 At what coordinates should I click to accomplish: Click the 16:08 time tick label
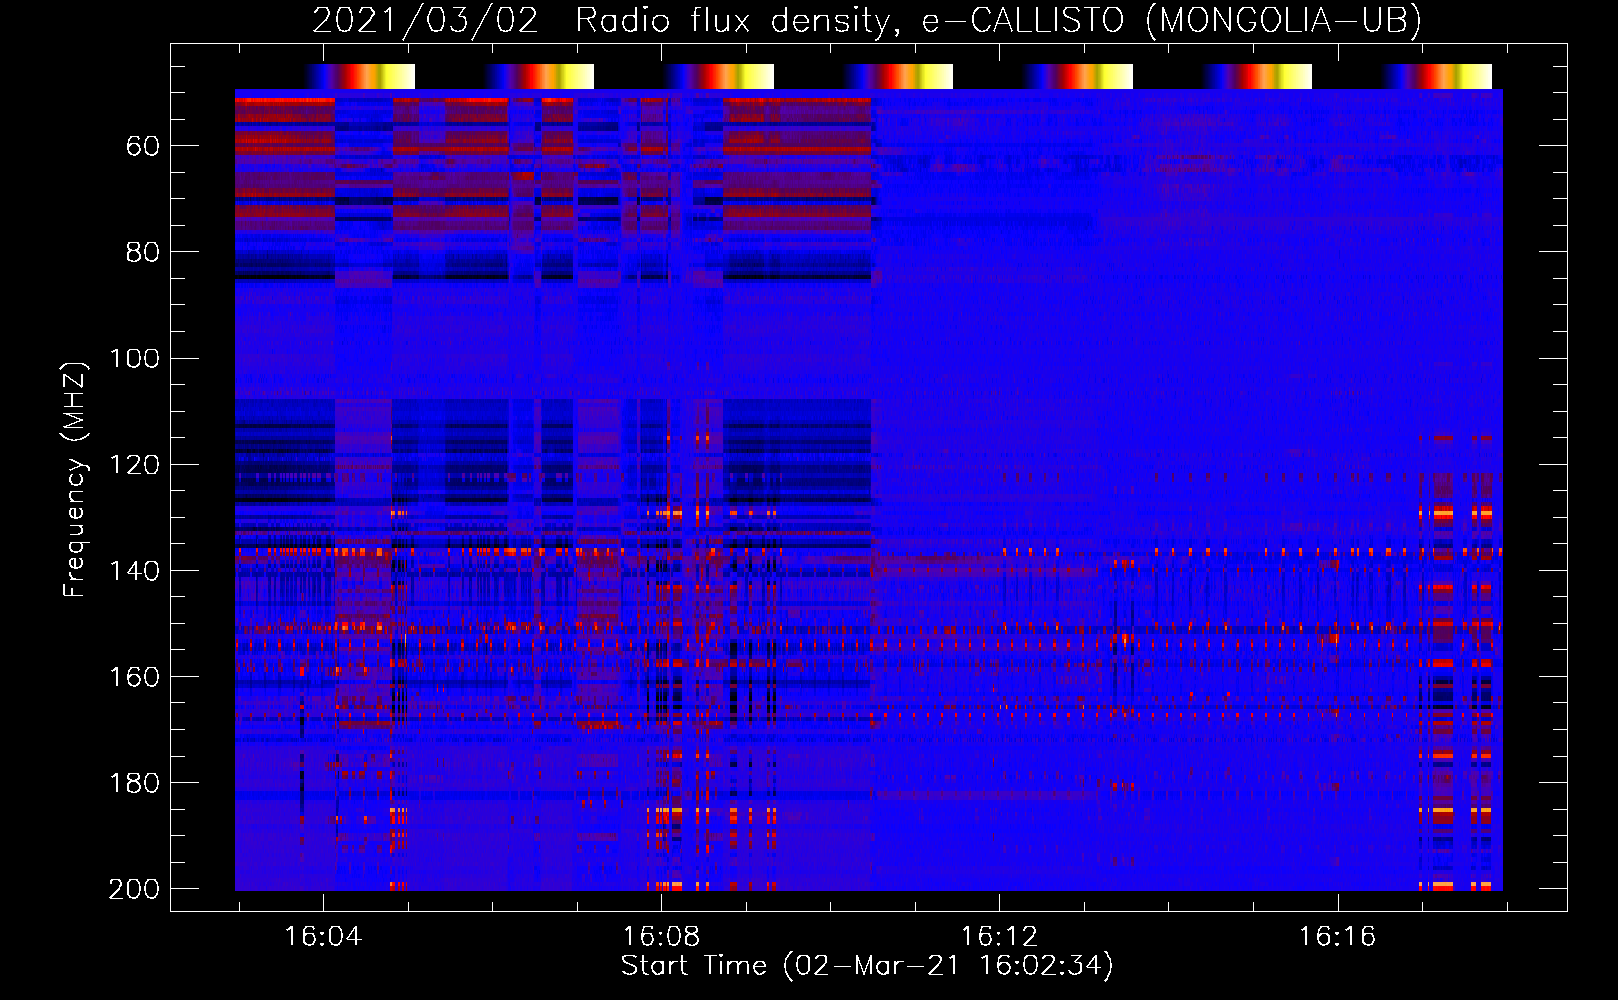point(661,937)
